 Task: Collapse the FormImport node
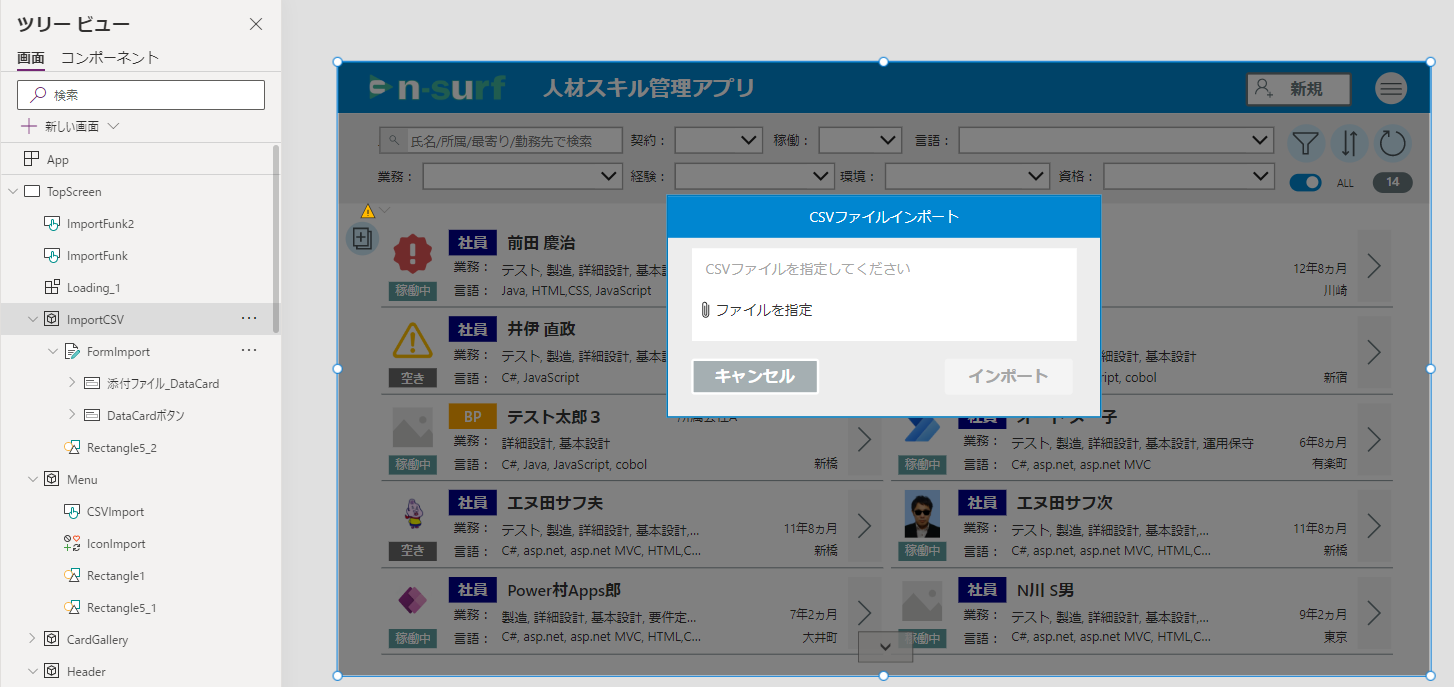click(52, 351)
